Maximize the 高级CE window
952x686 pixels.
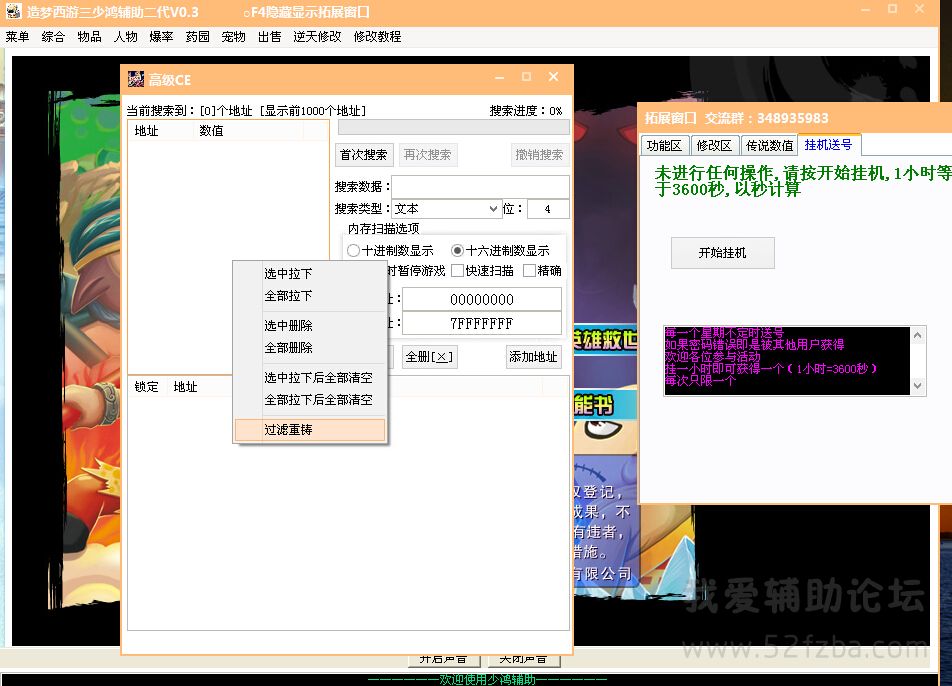526,77
